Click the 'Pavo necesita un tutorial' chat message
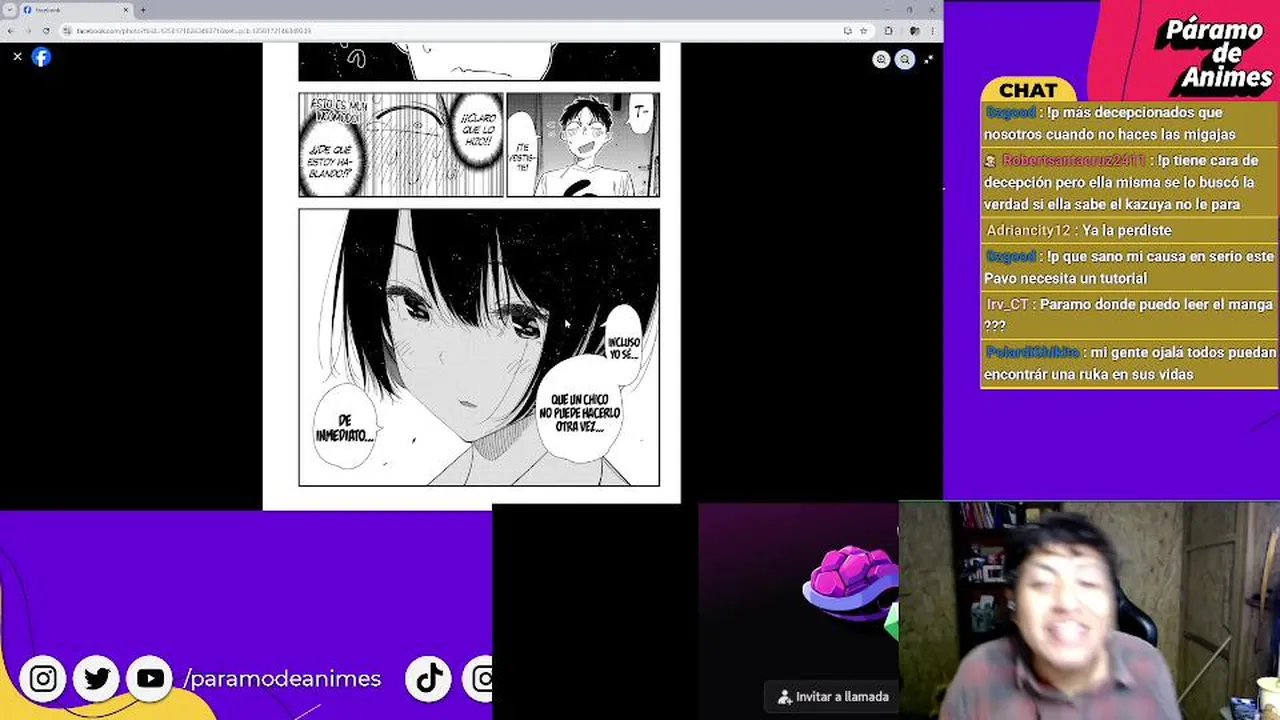Image resolution: width=1280 pixels, height=720 pixels. [x=1129, y=267]
